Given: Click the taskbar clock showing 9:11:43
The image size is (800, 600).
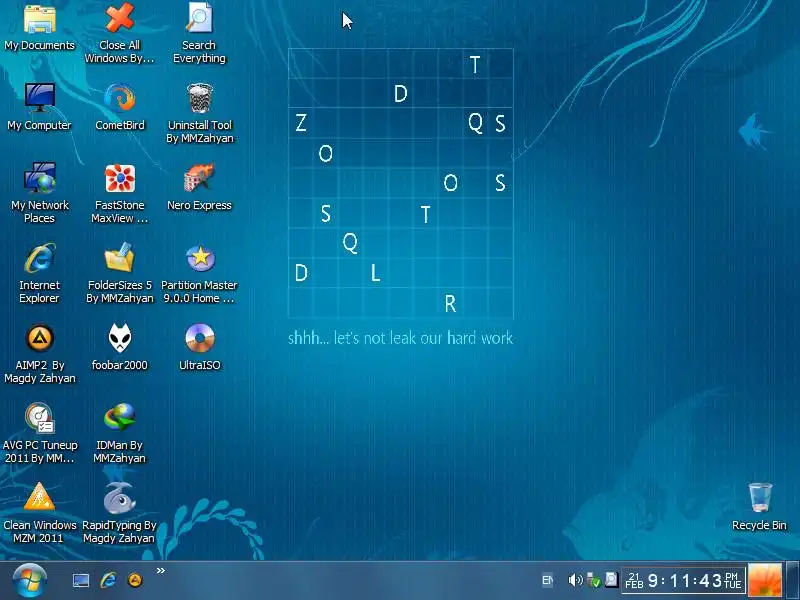Looking at the screenshot, I should click(x=685, y=581).
